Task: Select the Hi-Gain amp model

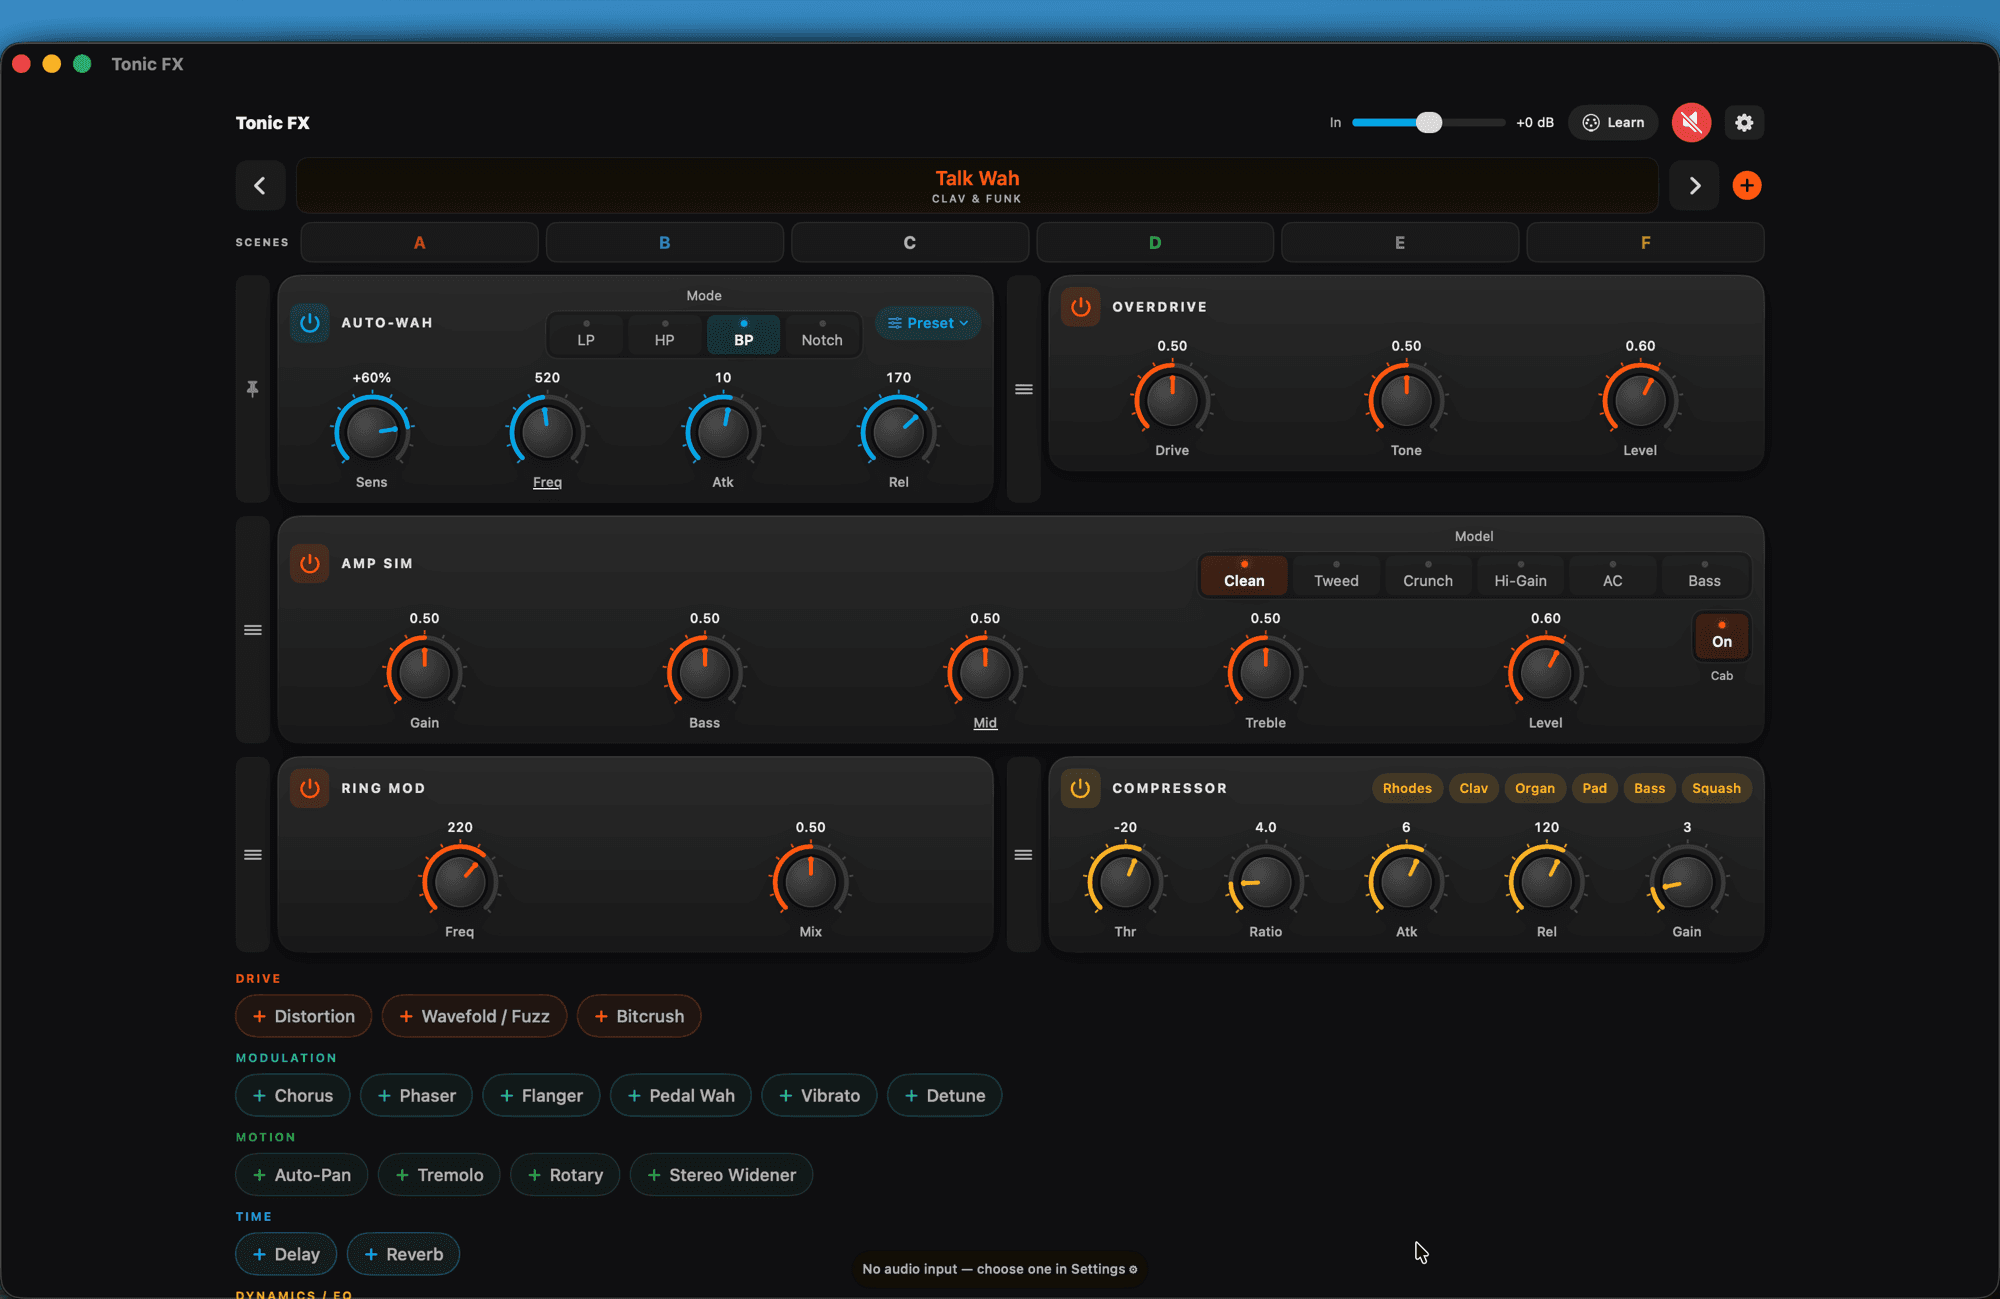Action: pos(1520,575)
